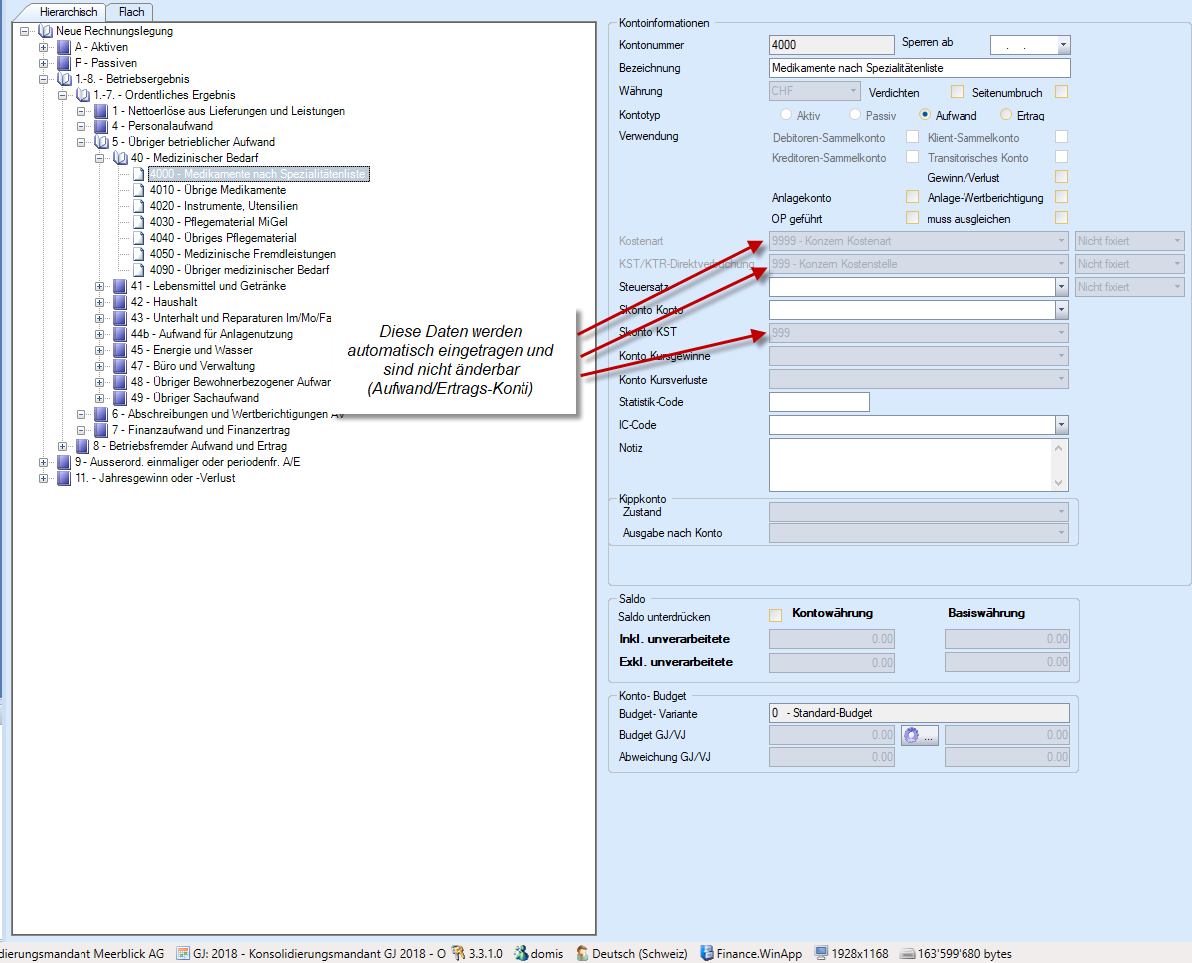Click the book icon for 45 - Energie und Wasser
The height and width of the screenshot is (963, 1192).
(120, 350)
